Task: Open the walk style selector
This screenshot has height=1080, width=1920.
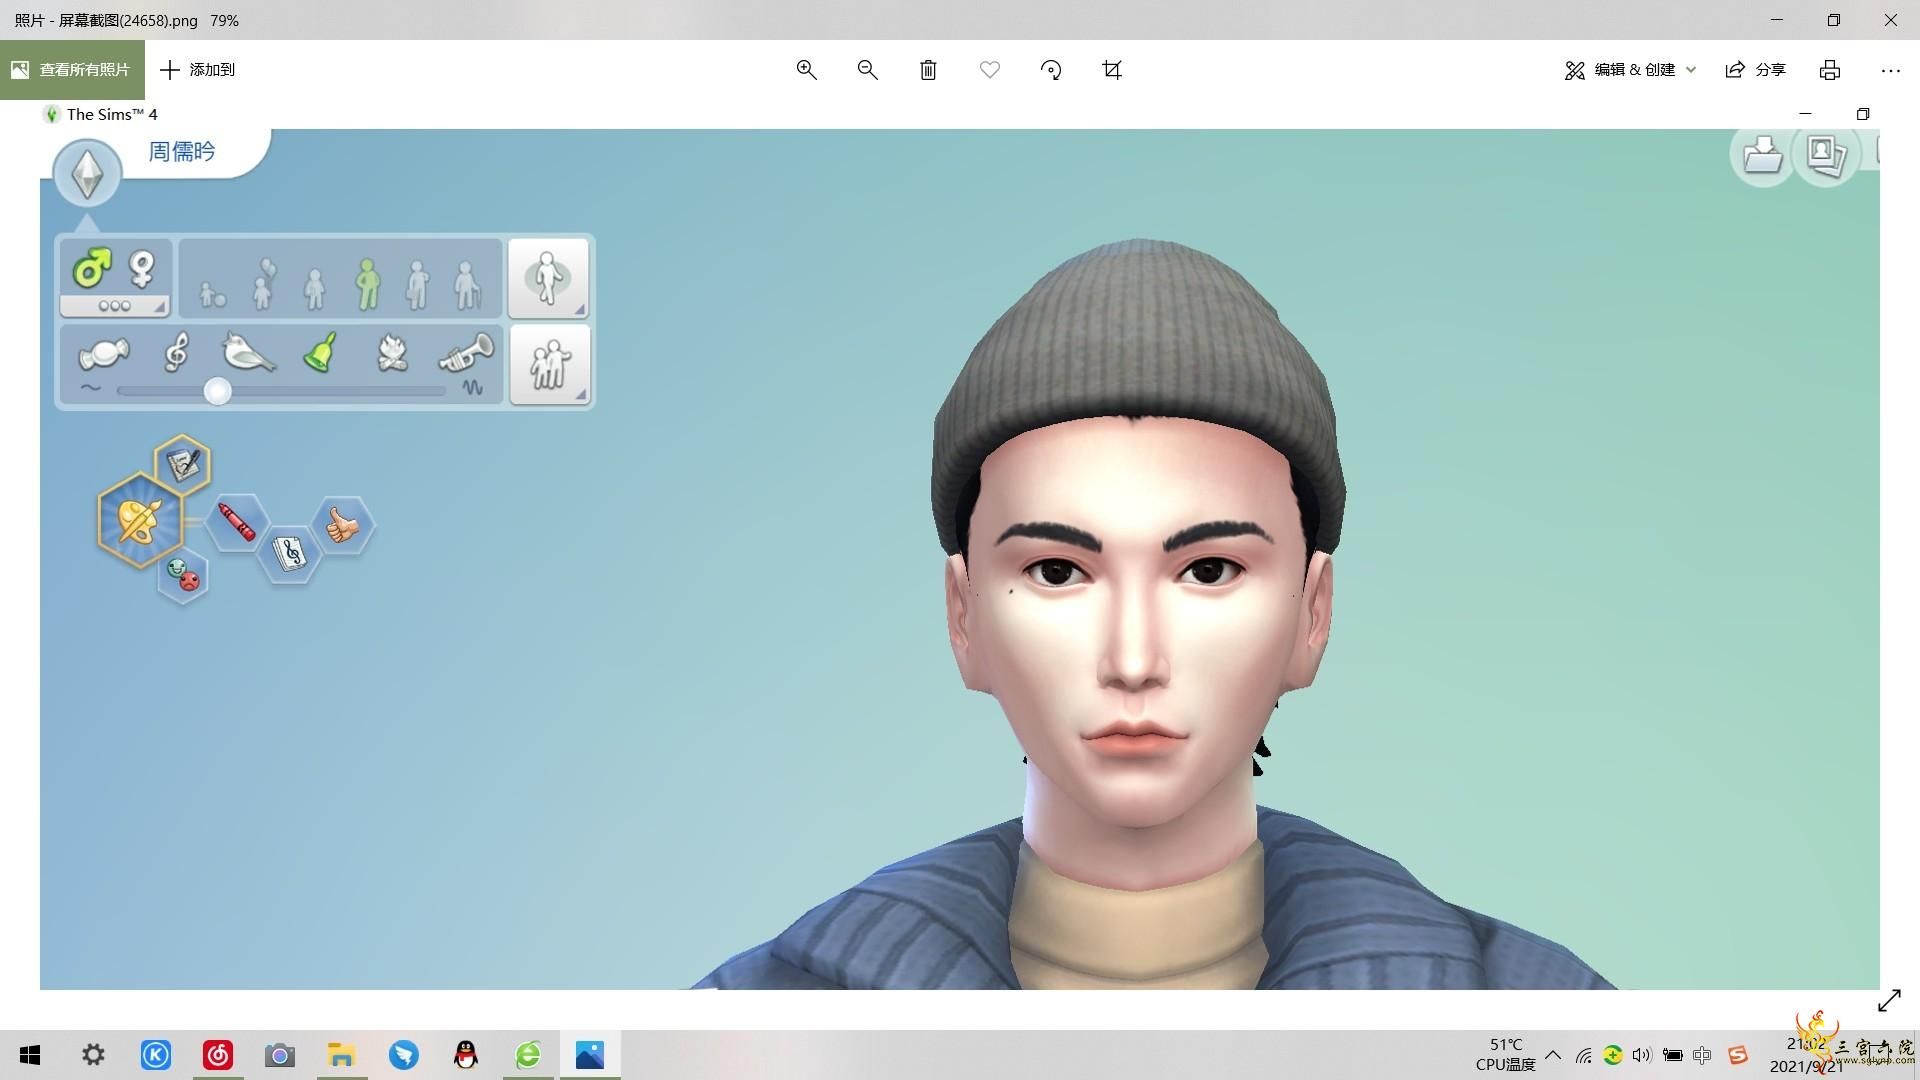Action: click(x=548, y=278)
